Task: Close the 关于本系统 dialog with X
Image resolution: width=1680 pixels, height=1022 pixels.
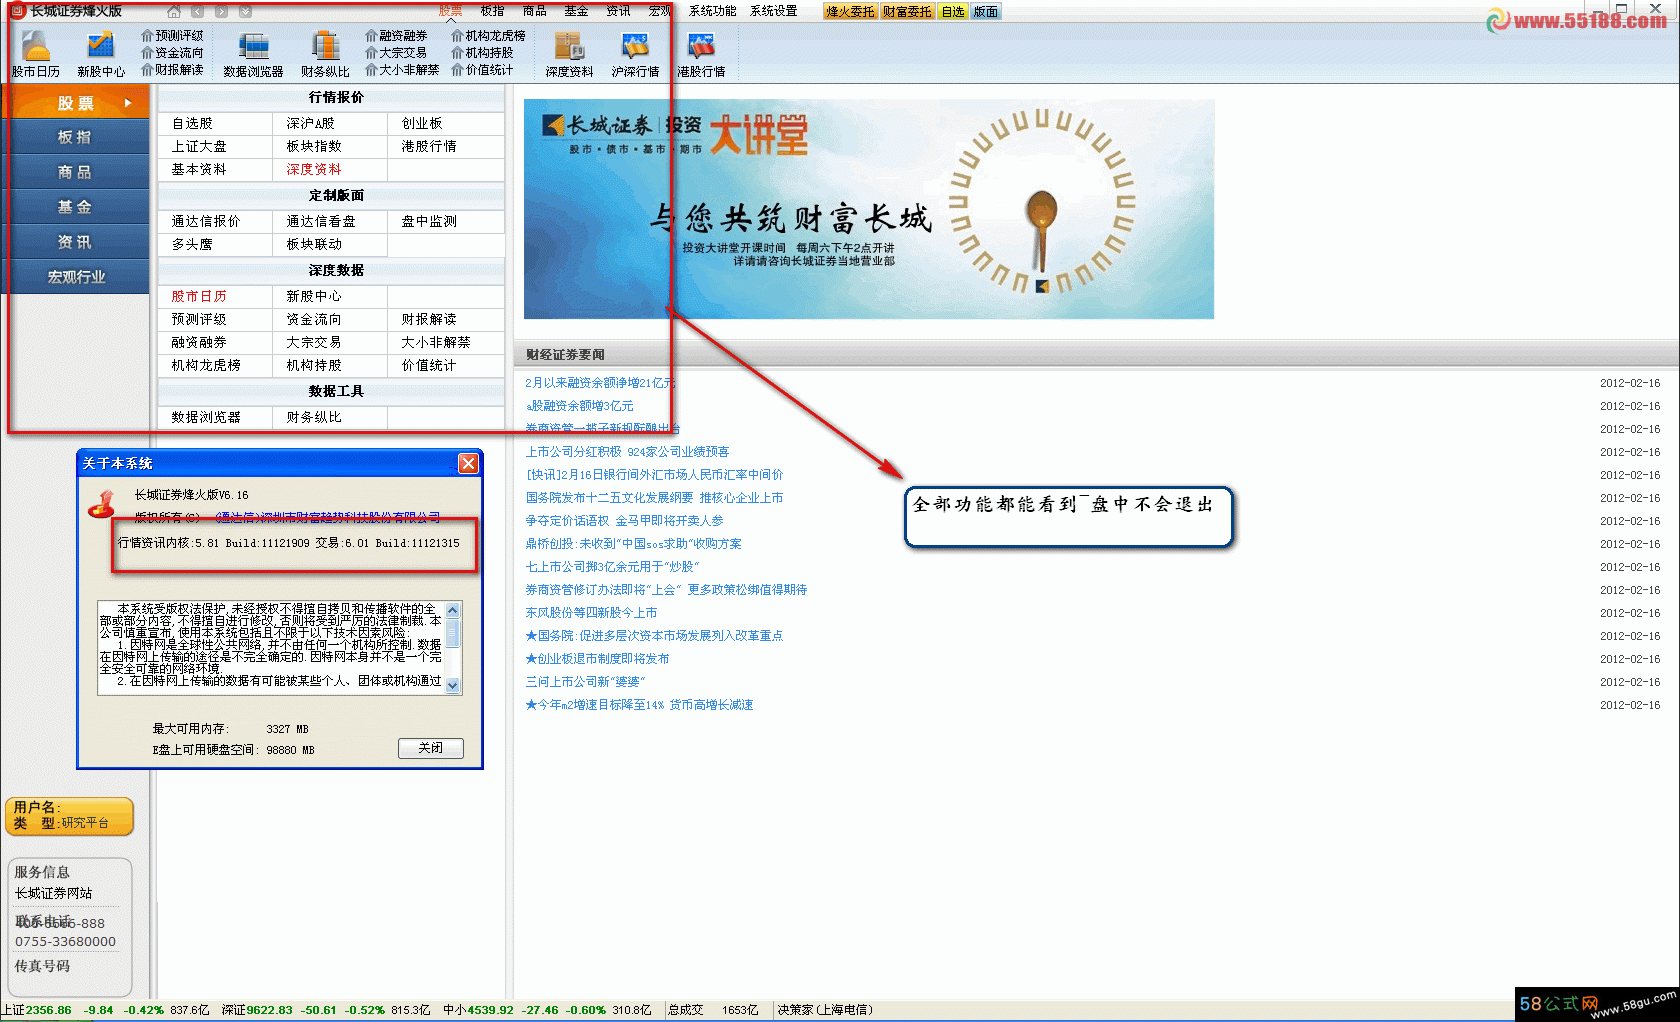Action: click(468, 463)
